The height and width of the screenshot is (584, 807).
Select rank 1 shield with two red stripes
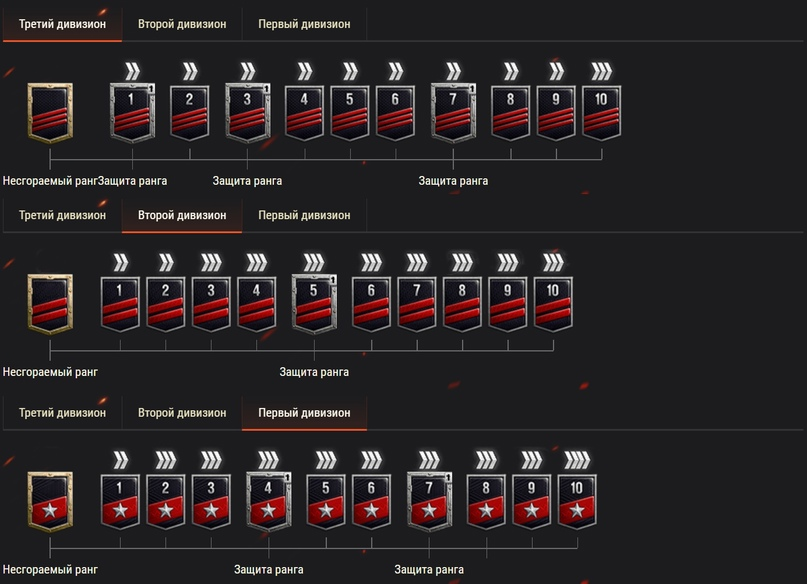120,303
